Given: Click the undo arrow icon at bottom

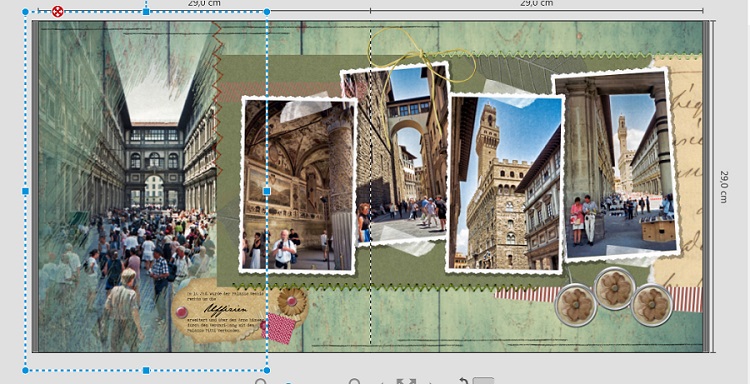Looking at the screenshot, I should (463, 381).
